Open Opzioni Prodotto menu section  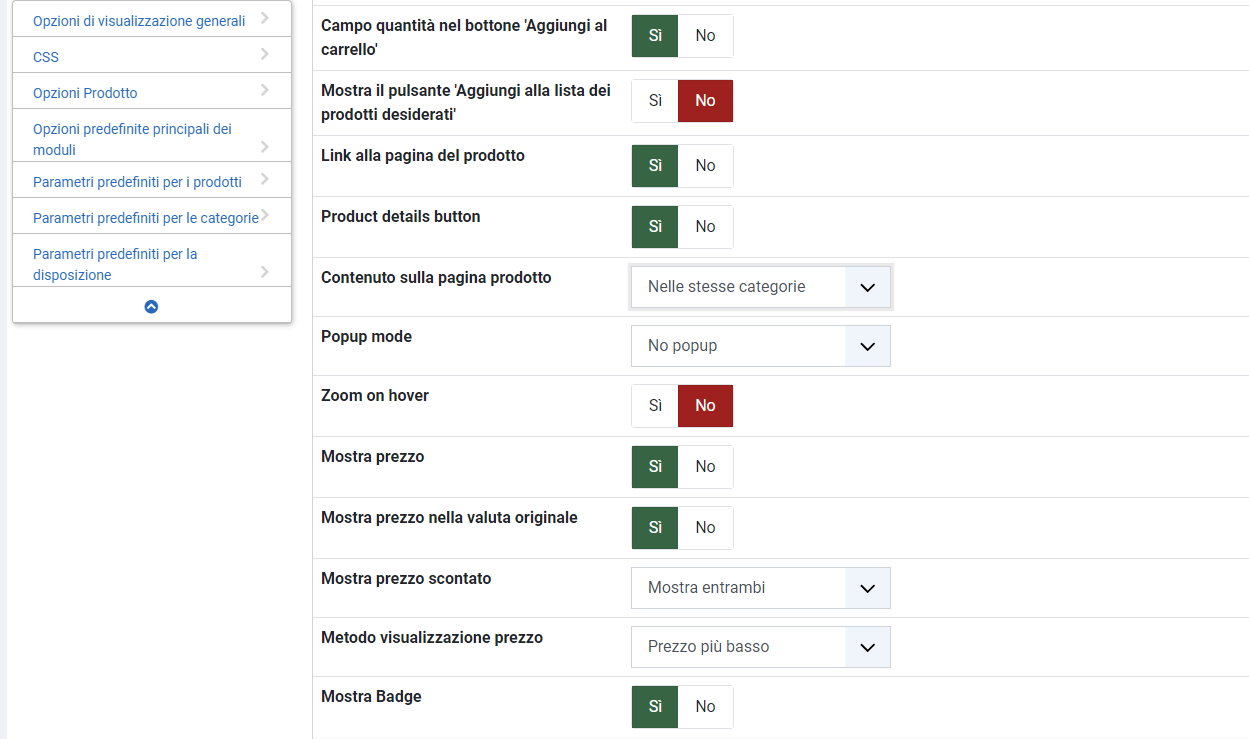(85, 93)
